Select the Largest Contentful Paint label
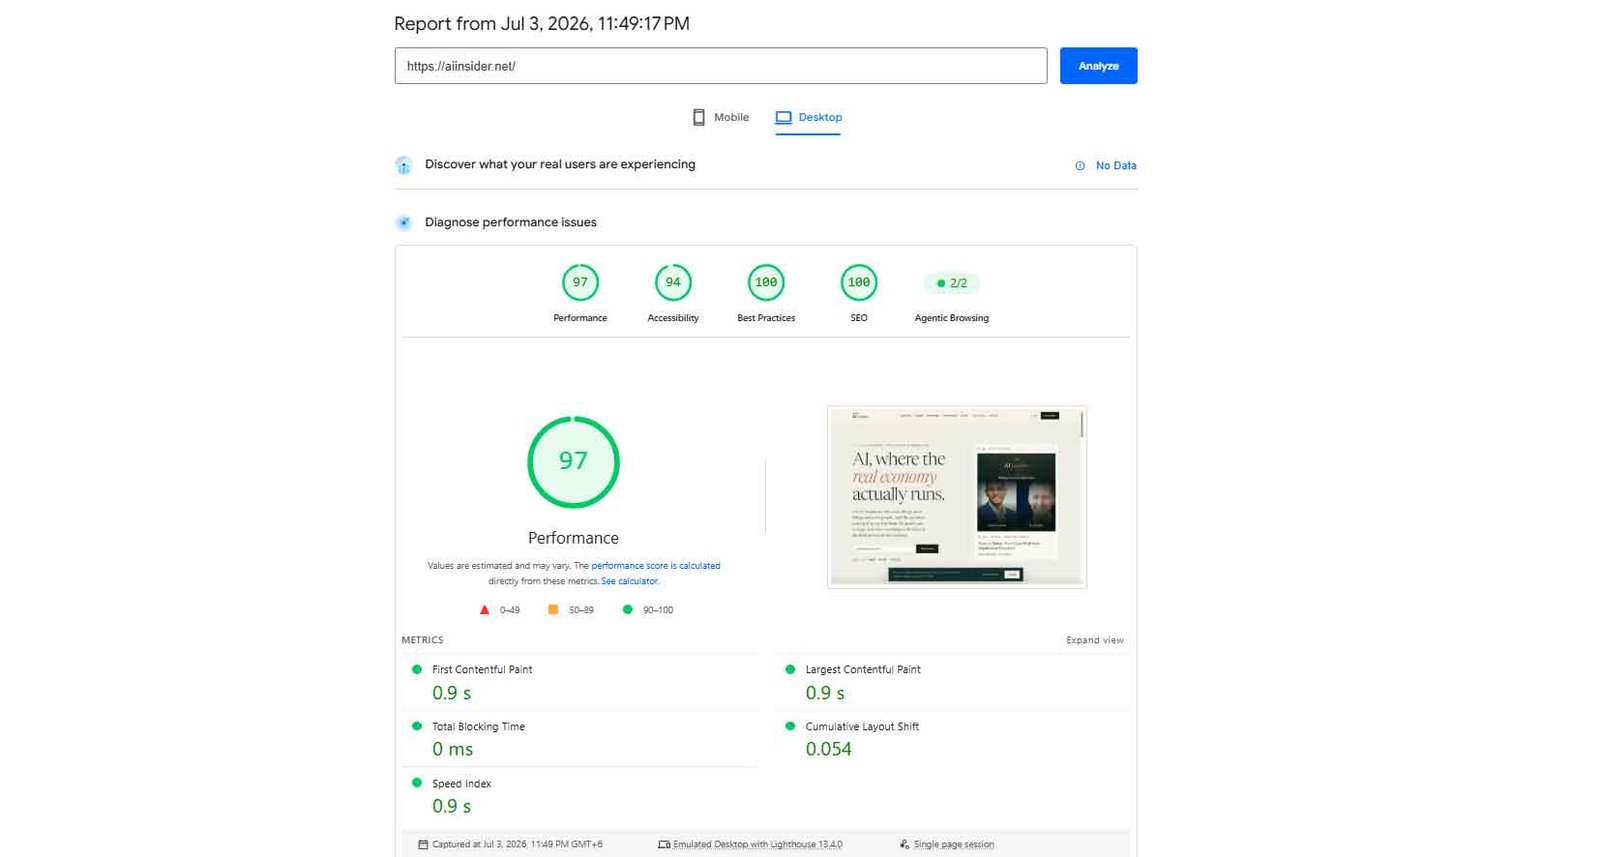Screen dimensions: 1600x857 click(x=863, y=670)
